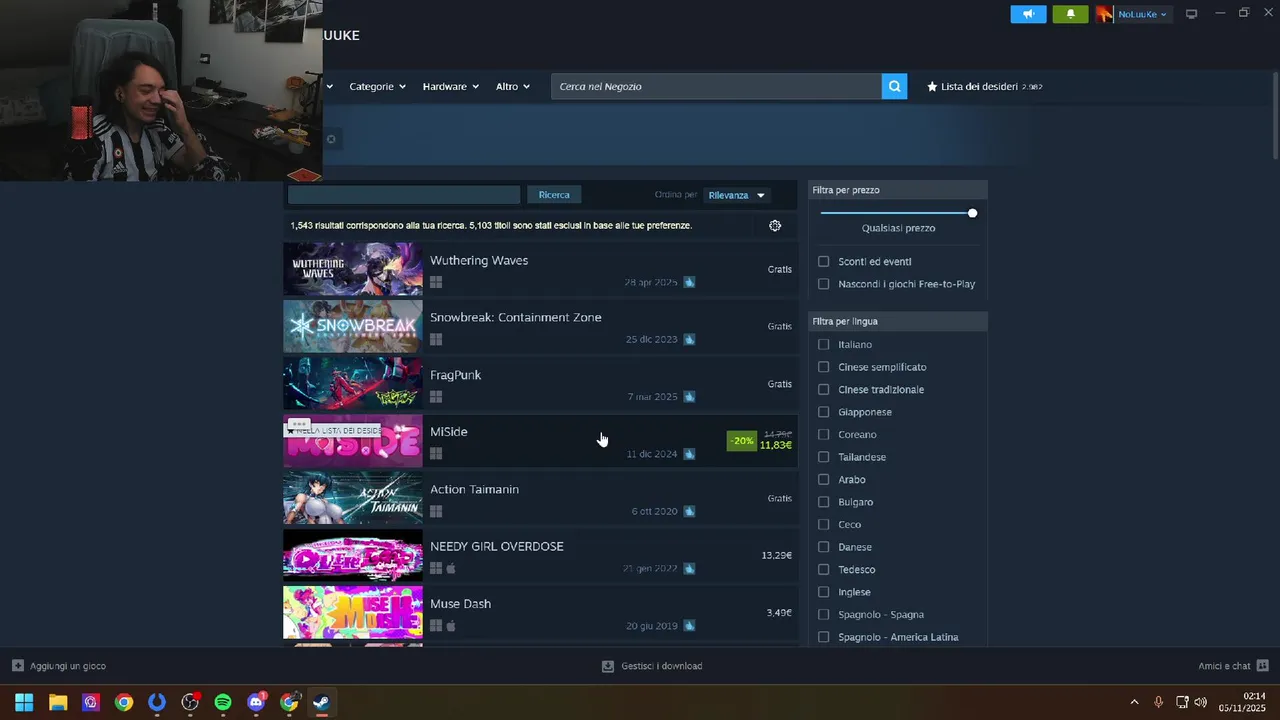This screenshot has width=1280, height=720.
Task: Click the blue search magnifier button
Action: (x=895, y=86)
